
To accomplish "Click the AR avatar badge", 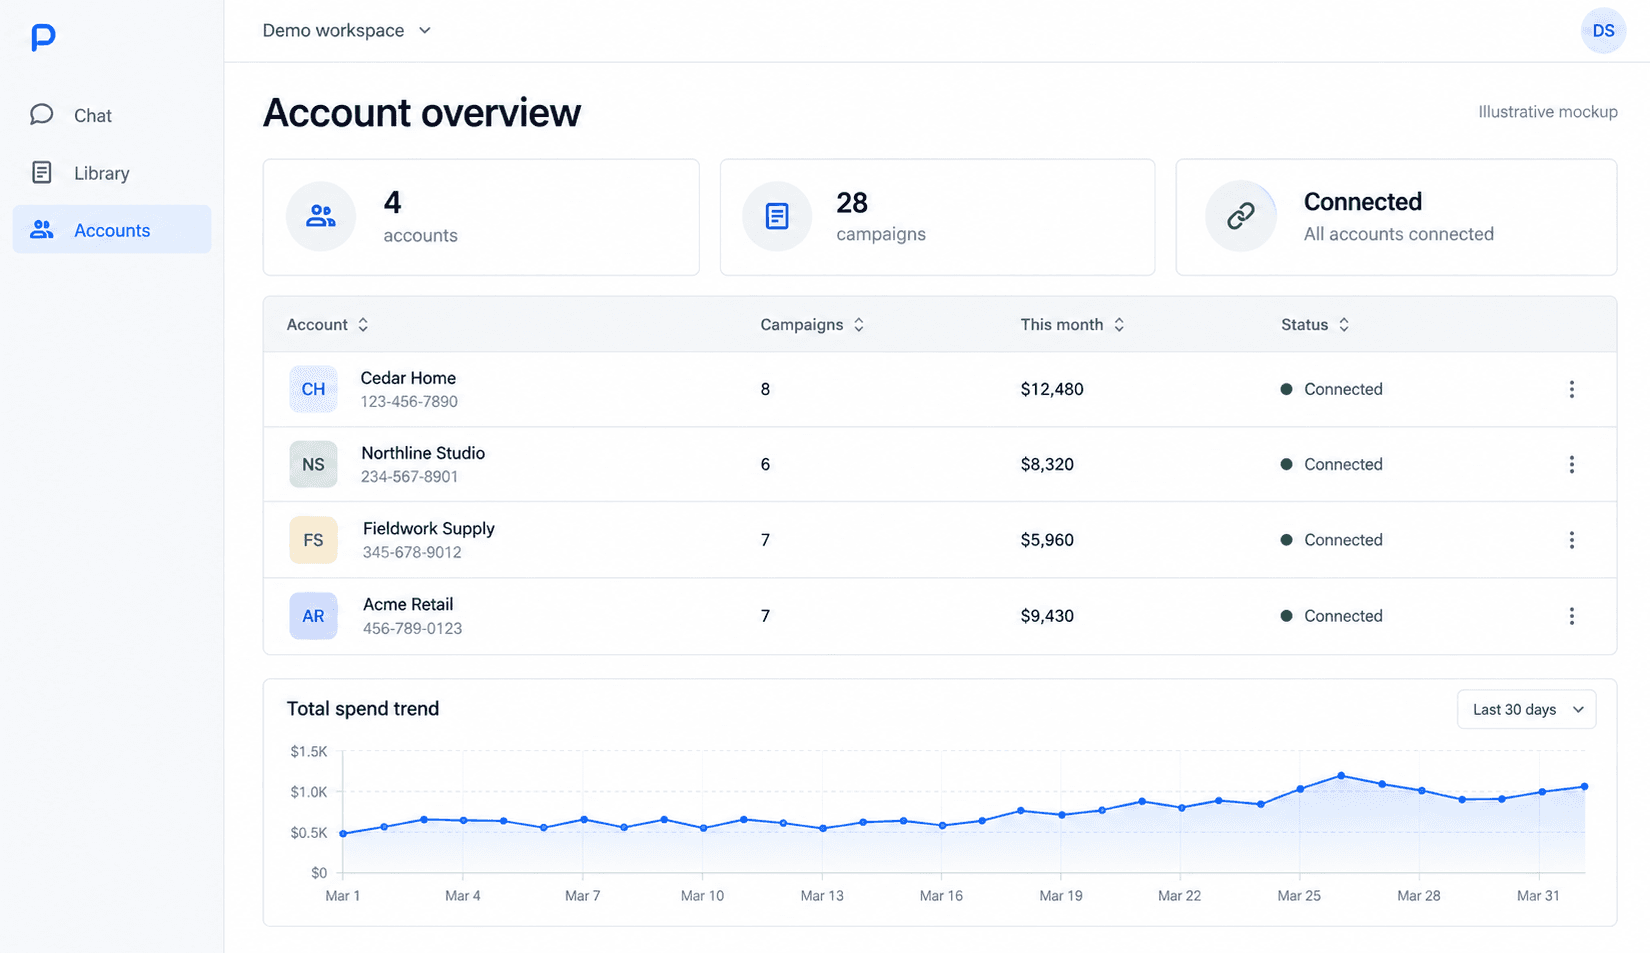I will 313,616.
